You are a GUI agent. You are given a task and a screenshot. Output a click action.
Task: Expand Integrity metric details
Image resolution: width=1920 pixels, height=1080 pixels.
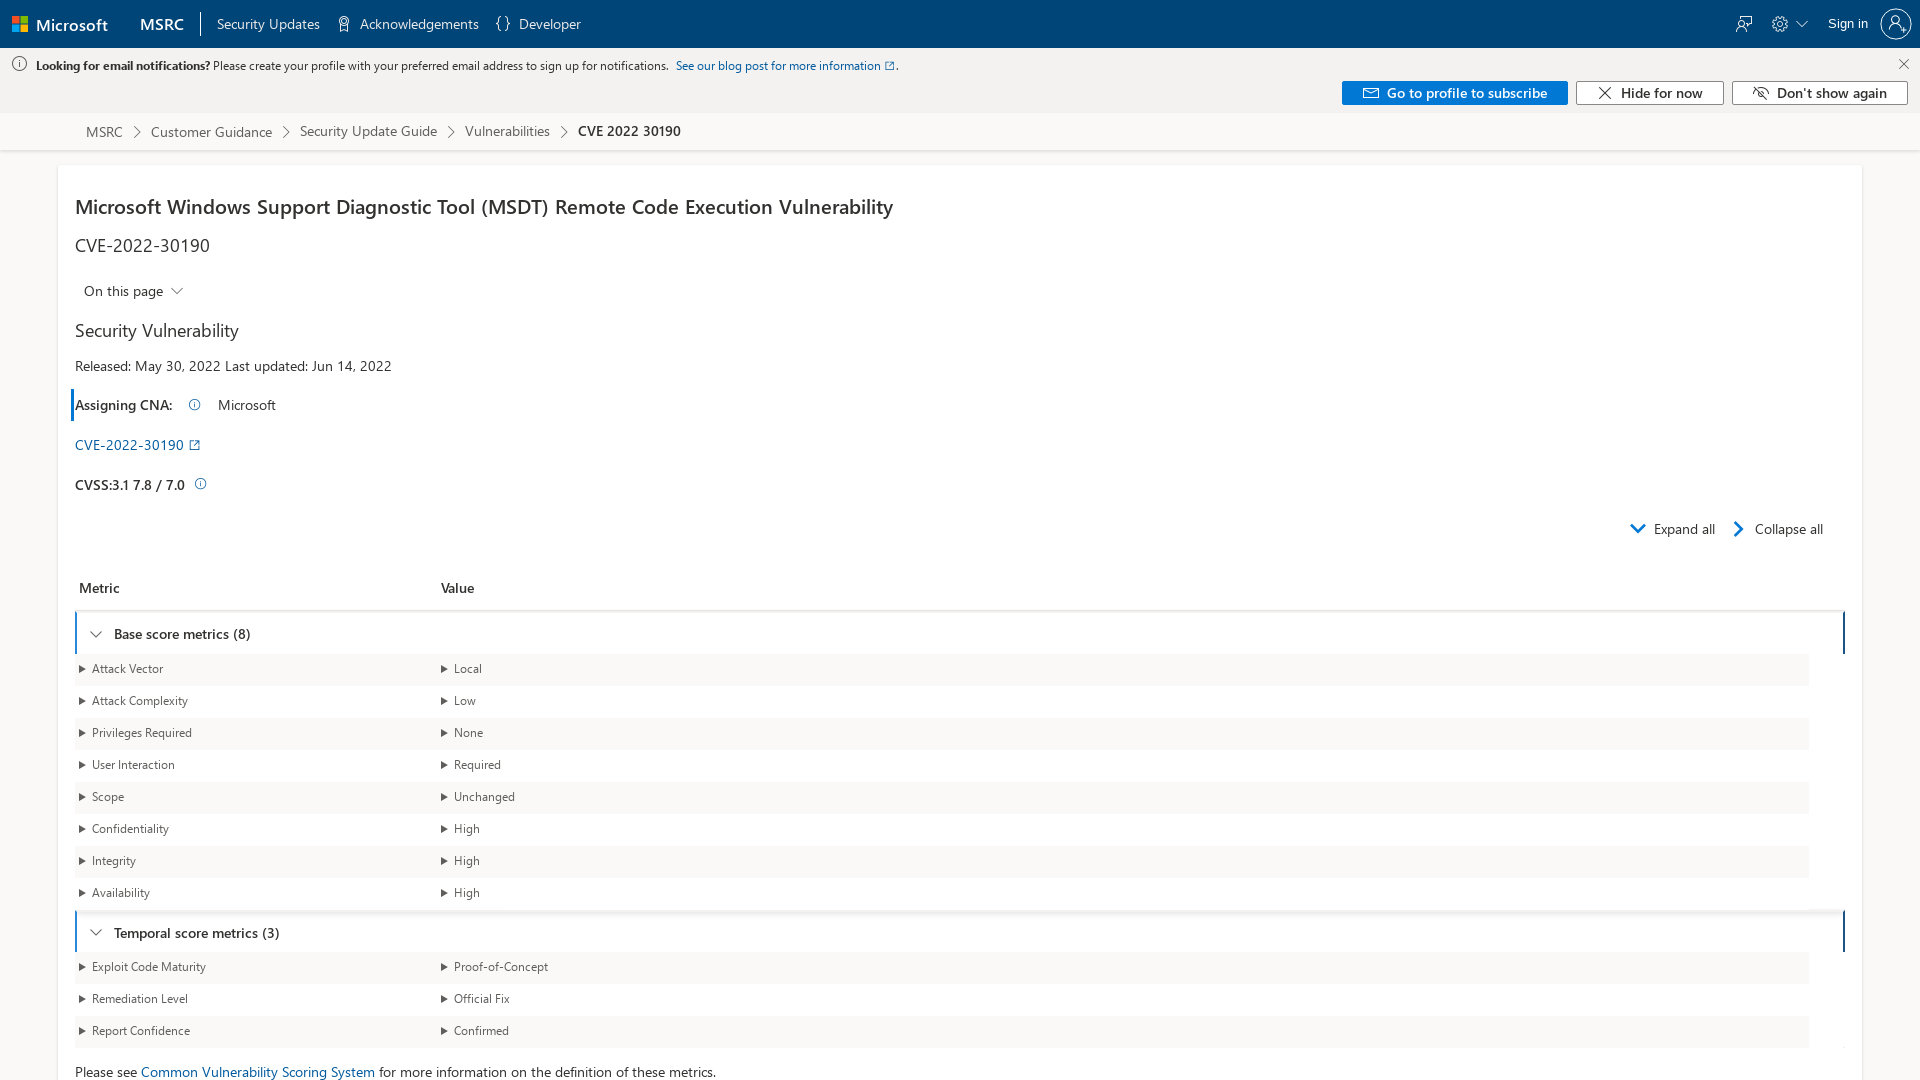tap(107, 861)
